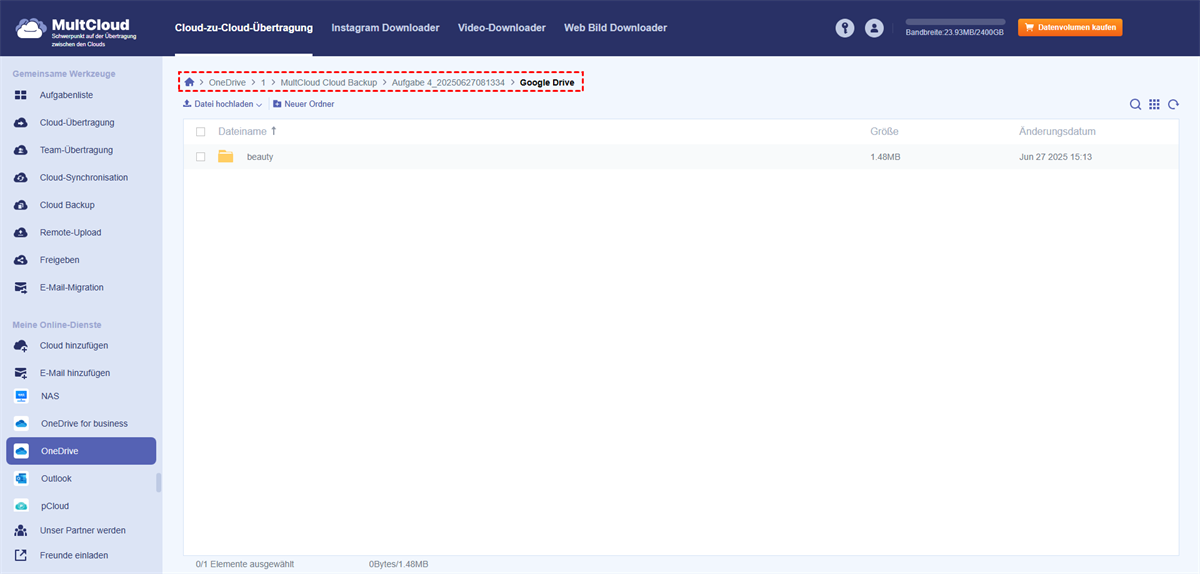The height and width of the screenshot is (574, 1200).
Task: Click the Team-Übertragung sidebar icon
Action: click(x=20, y=150)
